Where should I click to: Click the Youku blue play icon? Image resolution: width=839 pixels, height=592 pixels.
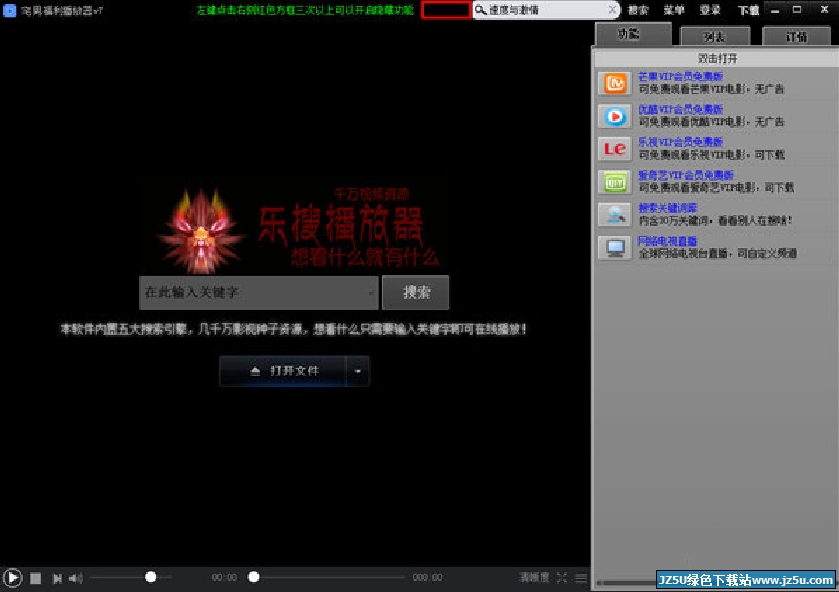[614, 116]
